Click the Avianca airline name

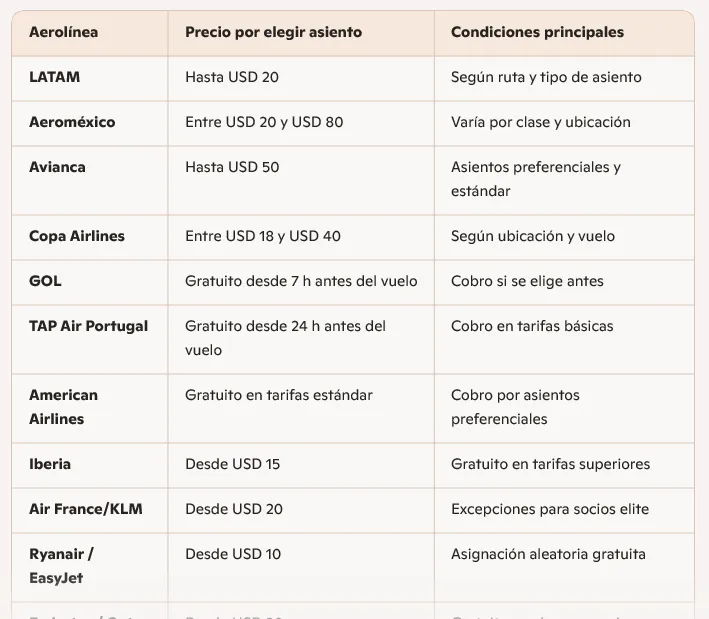point(57,167)
